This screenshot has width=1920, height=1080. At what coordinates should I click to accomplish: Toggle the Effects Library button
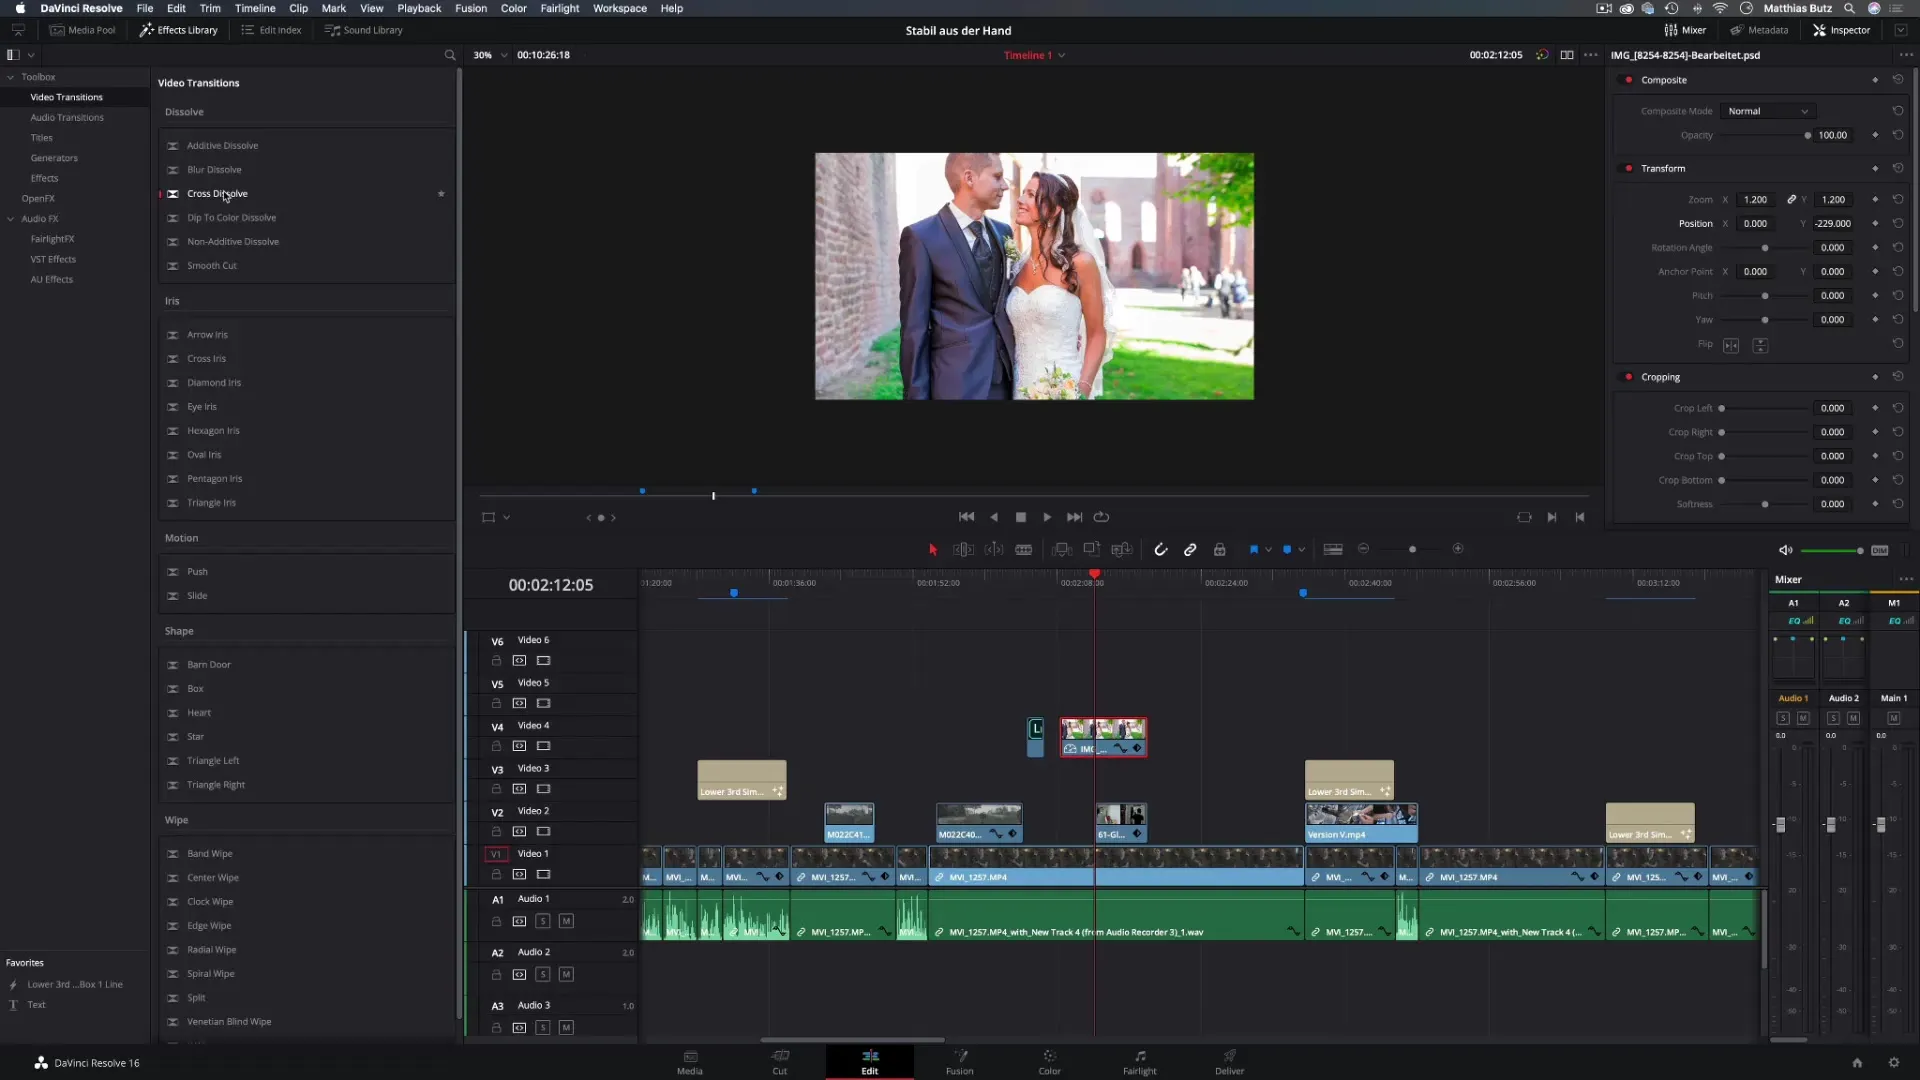click(178, 30)
